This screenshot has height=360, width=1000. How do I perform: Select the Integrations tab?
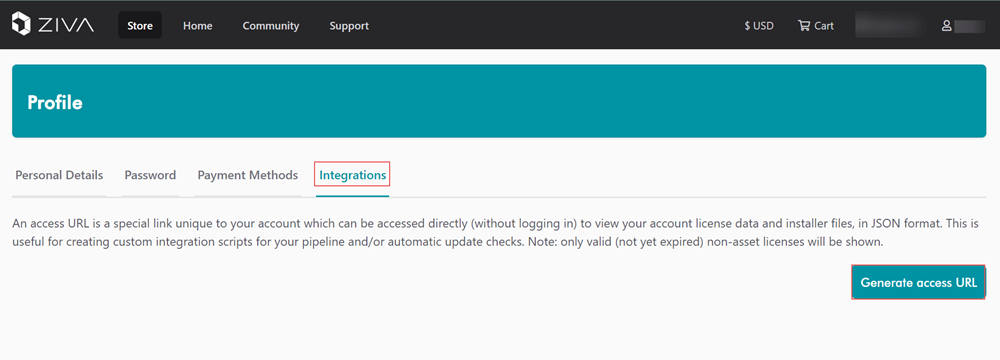click(353, 175)
